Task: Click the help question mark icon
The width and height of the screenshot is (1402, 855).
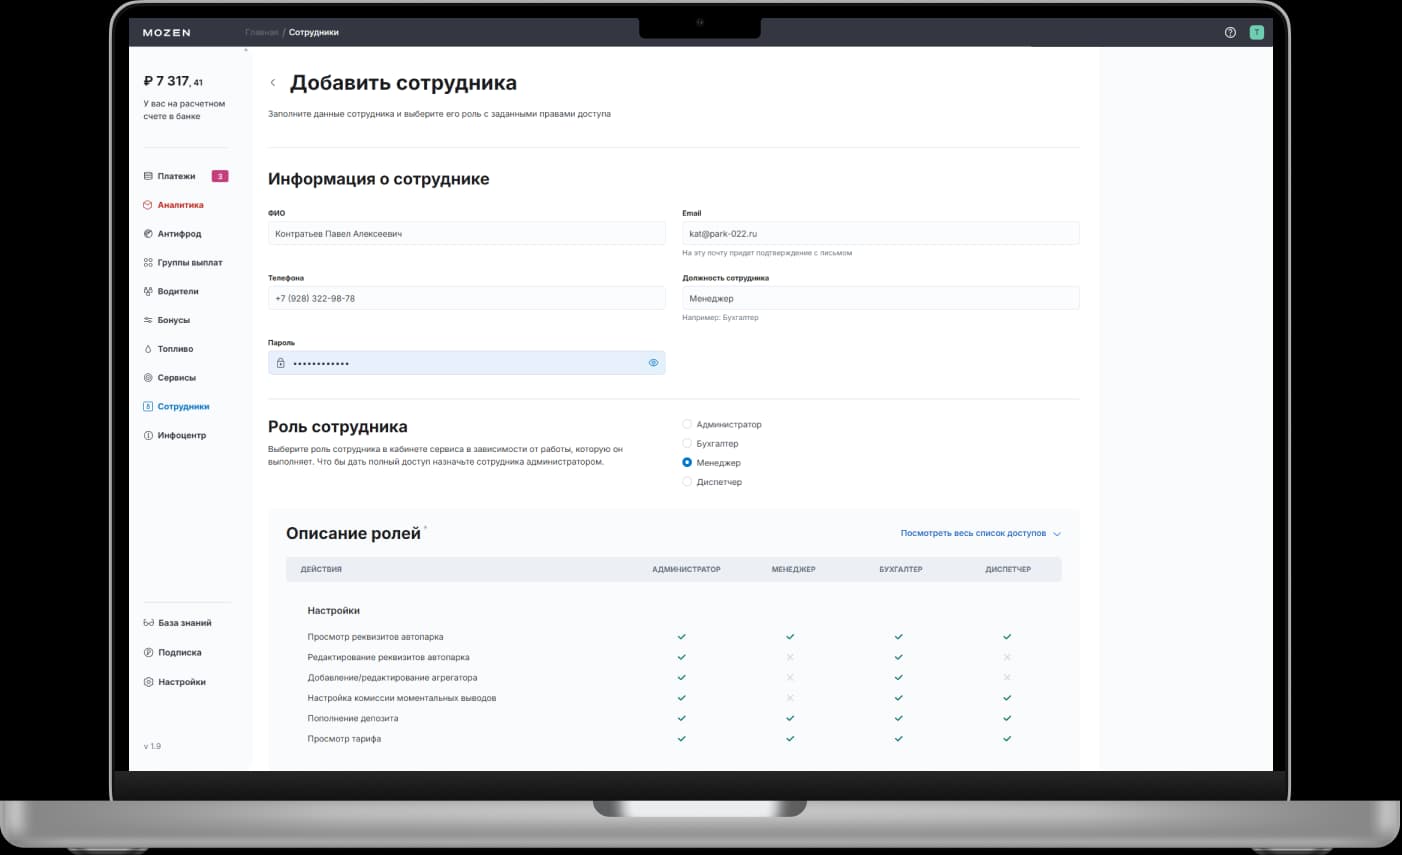Action: [1230, 32]
